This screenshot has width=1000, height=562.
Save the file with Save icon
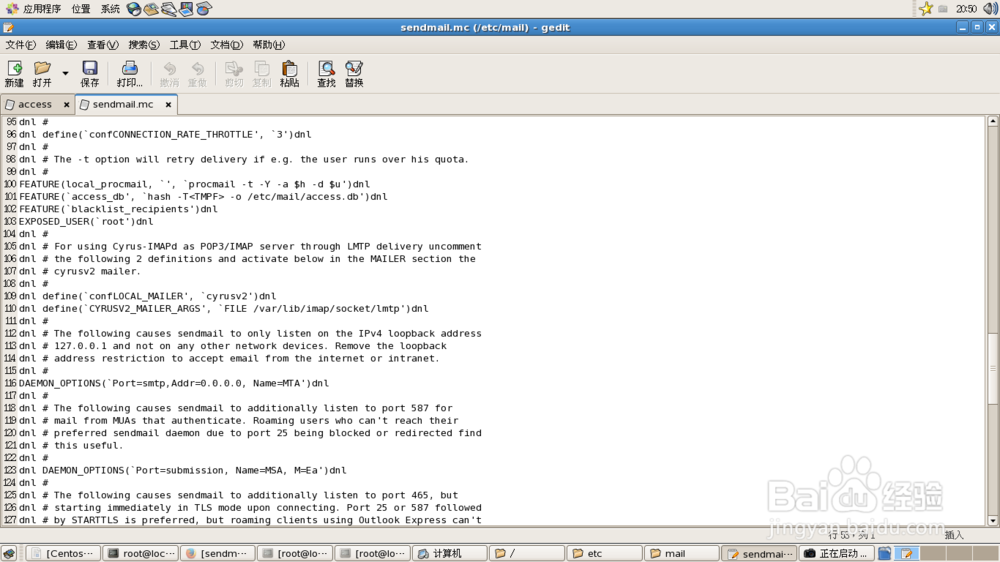(x=90, y=74)
